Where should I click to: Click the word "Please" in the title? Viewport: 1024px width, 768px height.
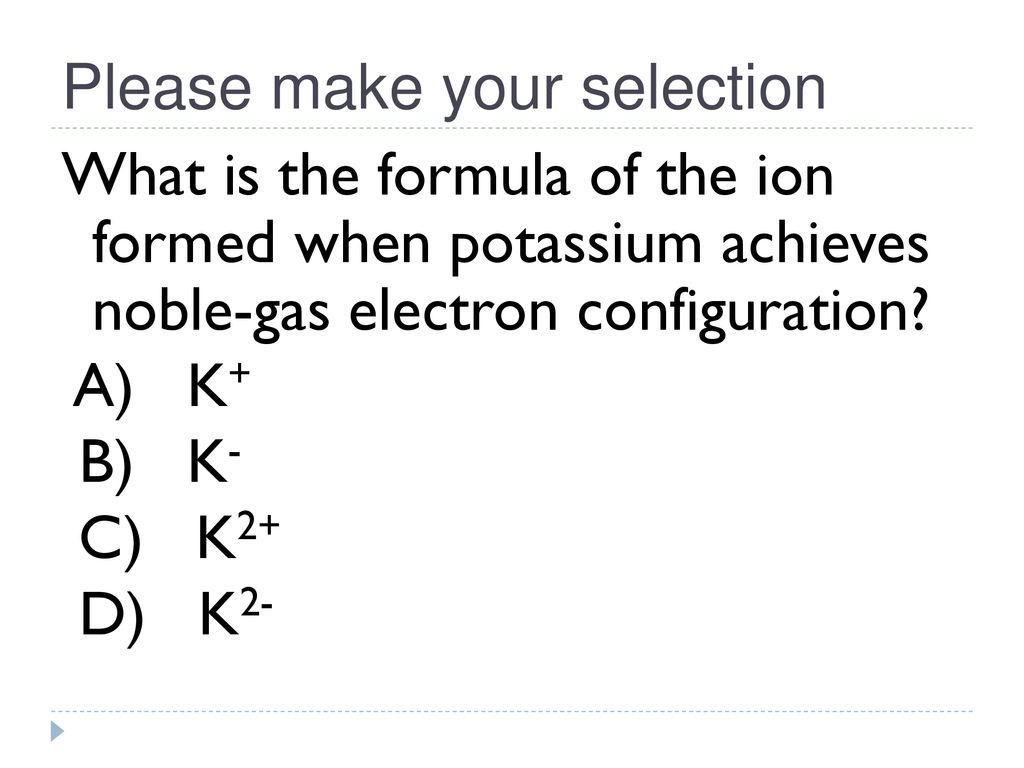coord(157,88)
